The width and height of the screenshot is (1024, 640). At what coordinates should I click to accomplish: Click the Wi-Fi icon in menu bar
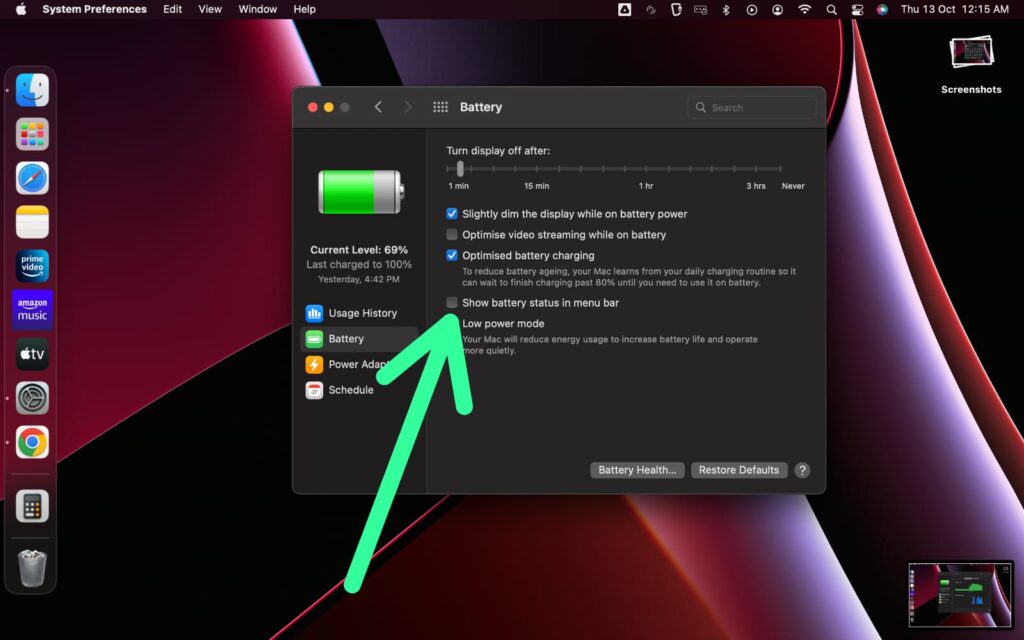804,9
